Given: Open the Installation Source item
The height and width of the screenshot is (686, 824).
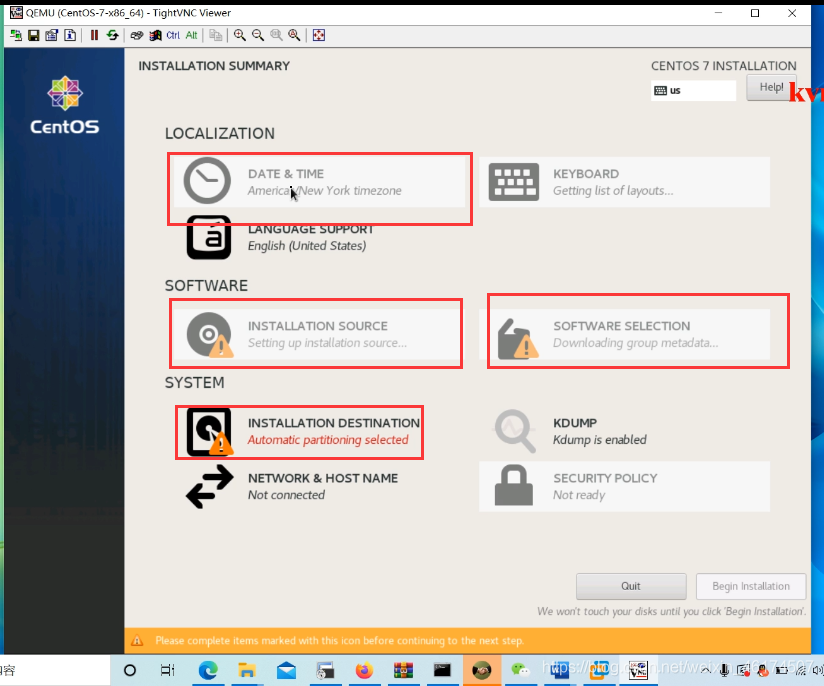Looking at the screenshot, I should 320,334.
